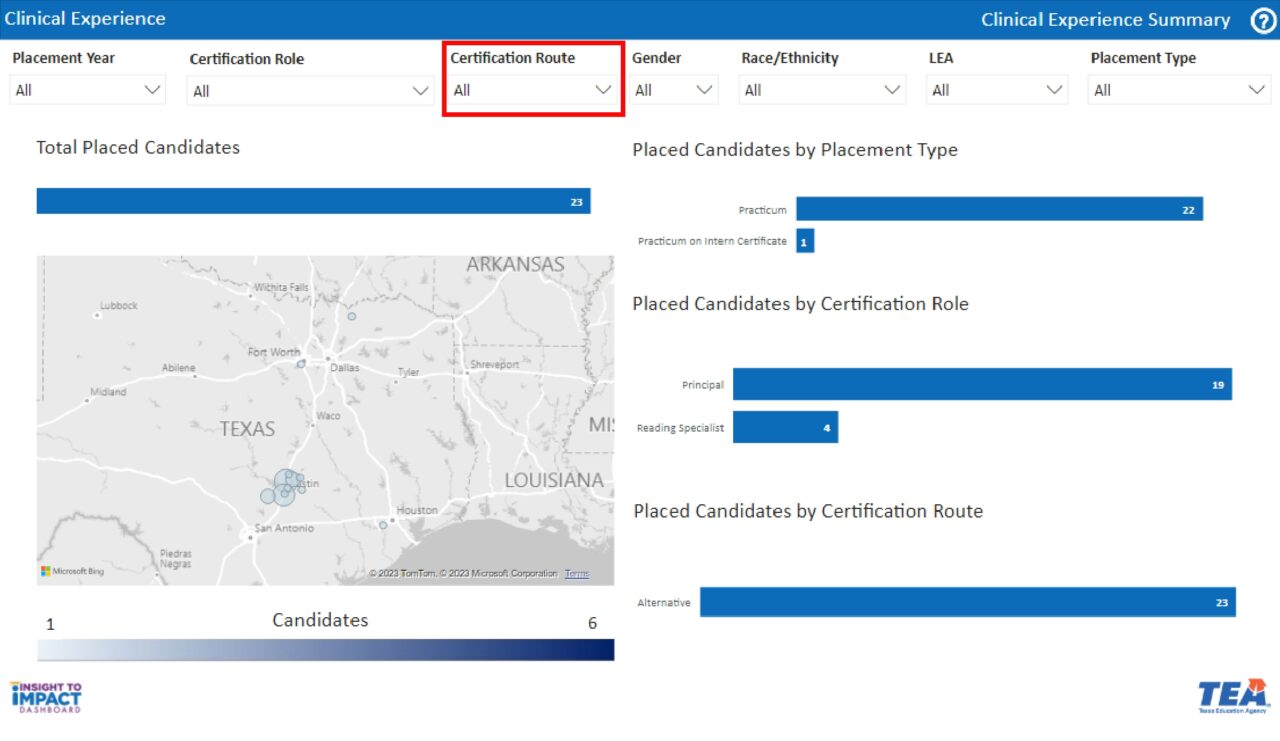Open the Terms link on map
Viewport: 1280px width, 741px height.
577,574
